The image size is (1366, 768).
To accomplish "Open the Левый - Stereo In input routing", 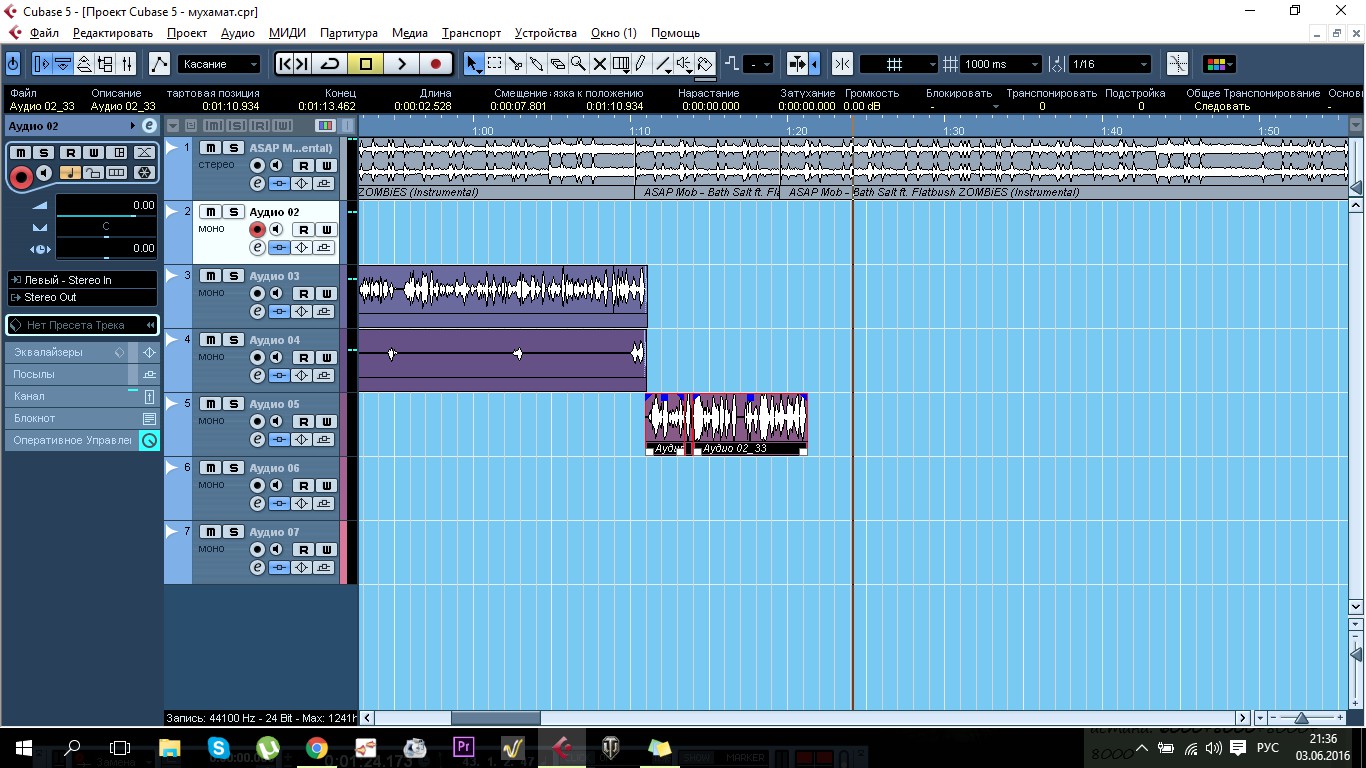I will coord(82,280).
